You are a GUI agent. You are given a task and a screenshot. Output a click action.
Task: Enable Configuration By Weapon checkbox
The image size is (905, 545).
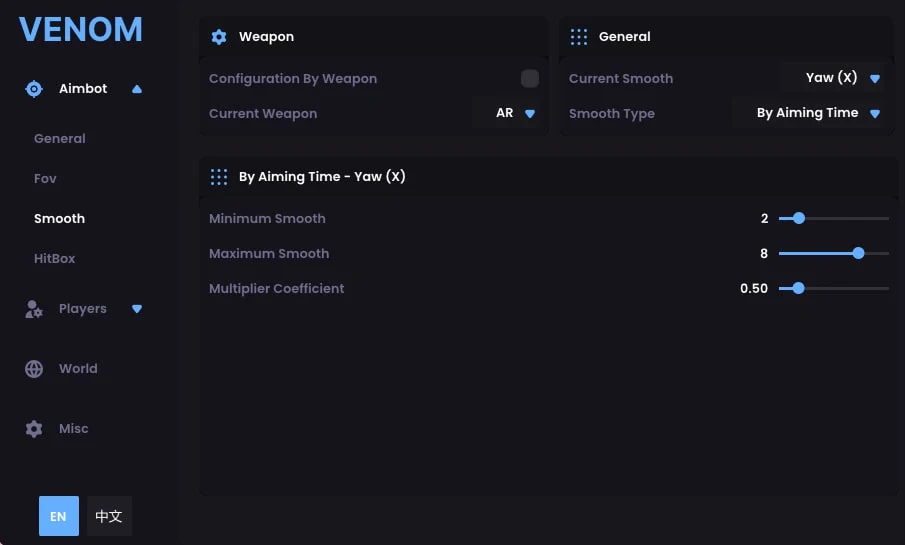(x=530, y=79)
